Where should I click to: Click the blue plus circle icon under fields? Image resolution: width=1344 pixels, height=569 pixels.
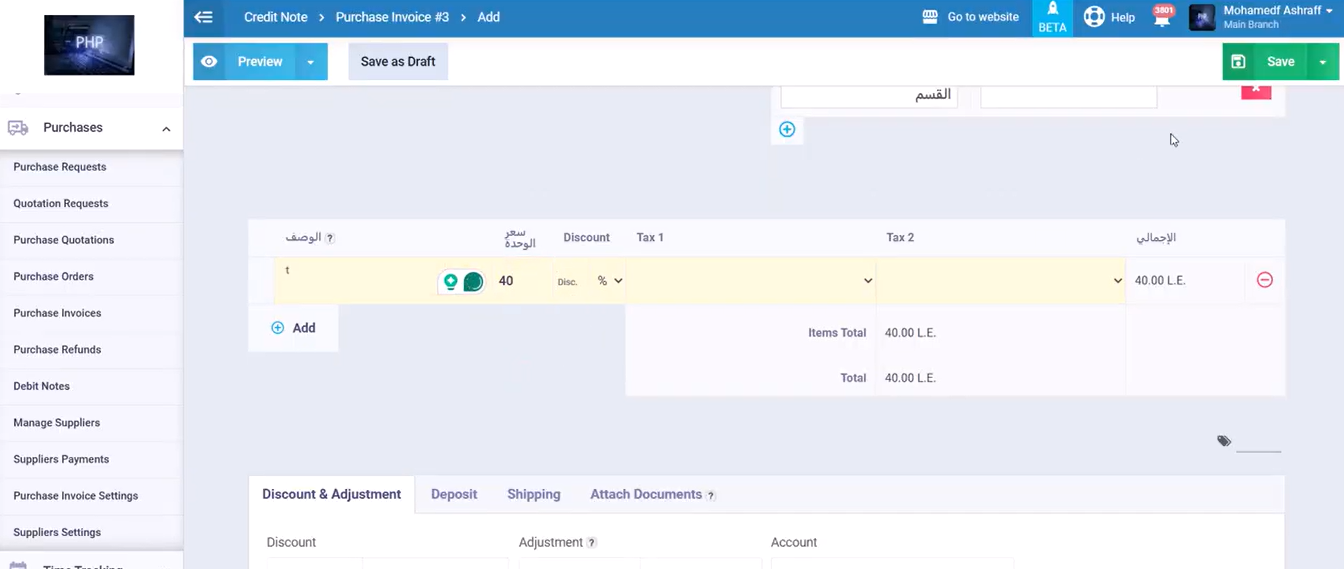coord(787,129)
